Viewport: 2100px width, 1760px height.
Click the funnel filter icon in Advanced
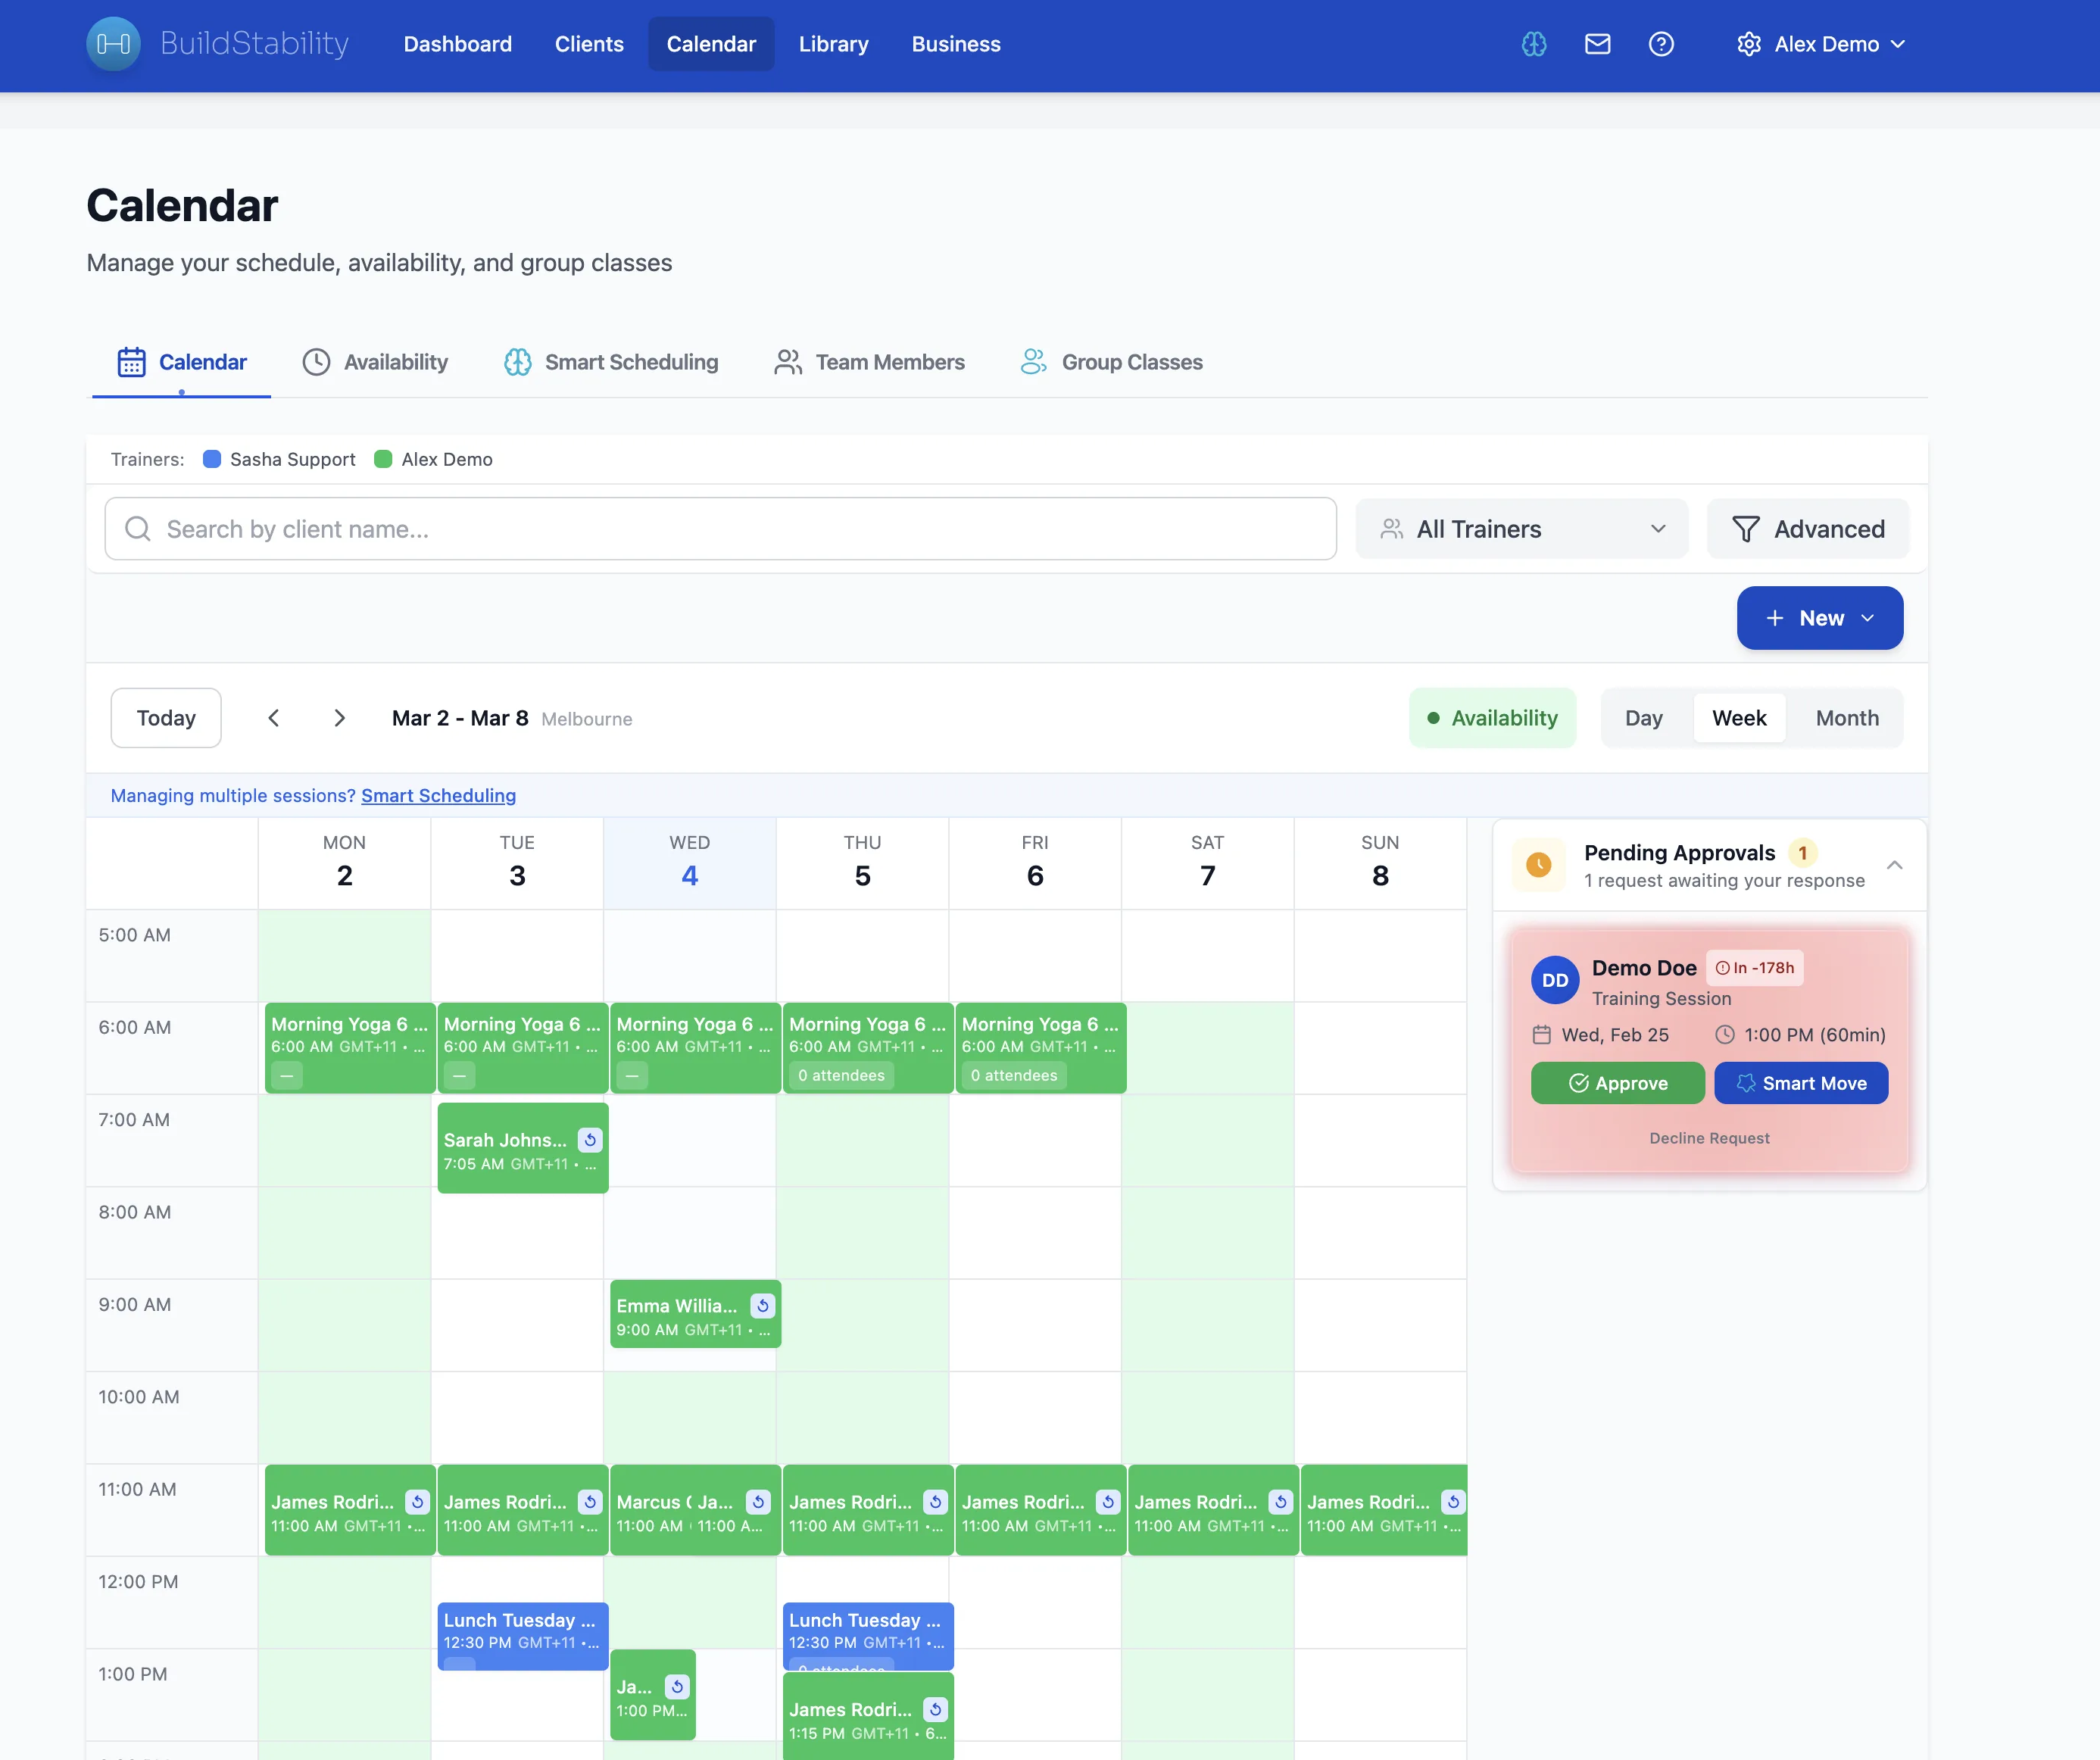(x=1746, y=529)
